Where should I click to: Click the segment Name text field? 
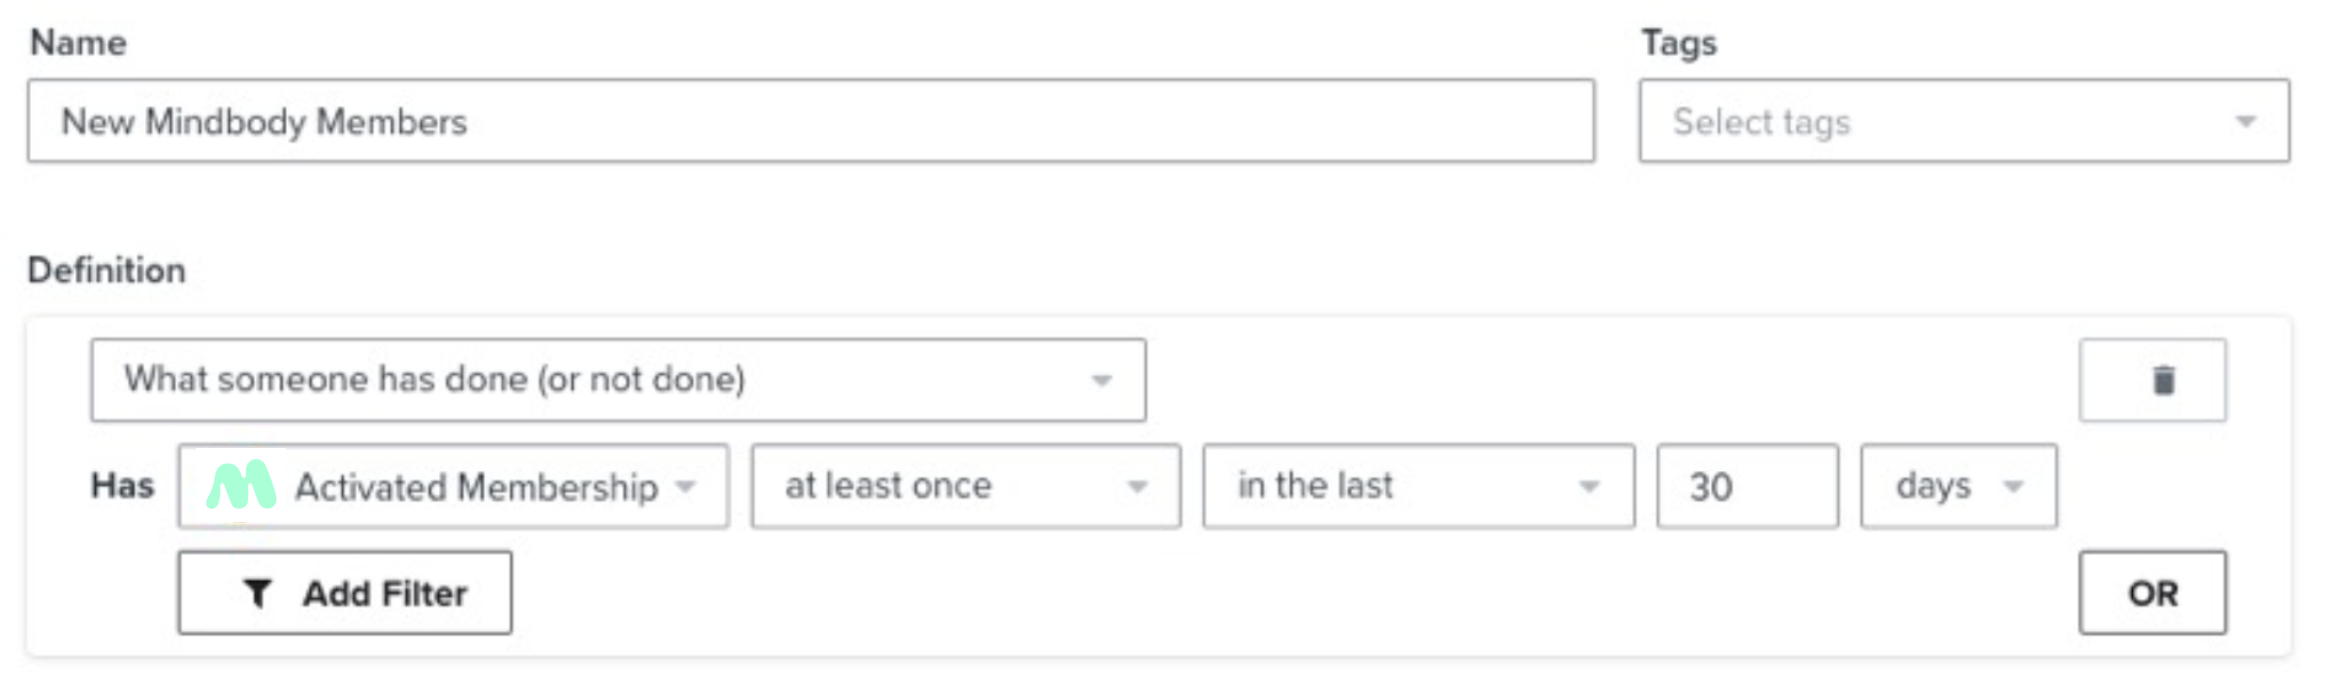point(810,121)
